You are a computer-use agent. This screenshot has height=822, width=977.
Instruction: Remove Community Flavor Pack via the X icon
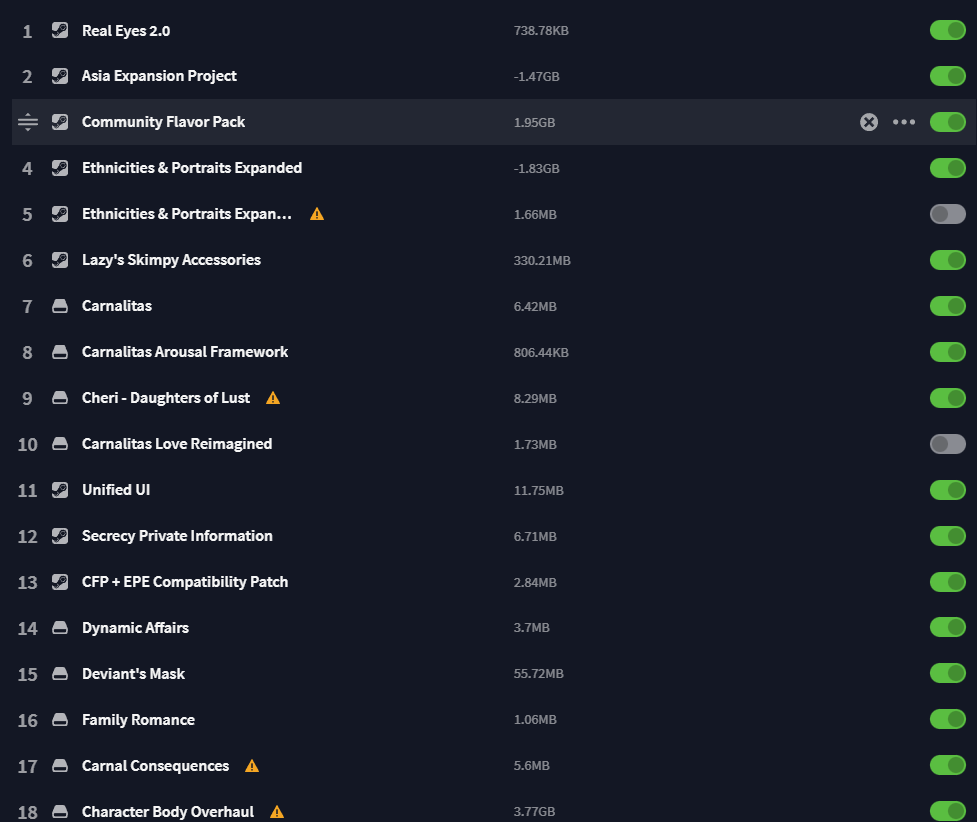868,121
